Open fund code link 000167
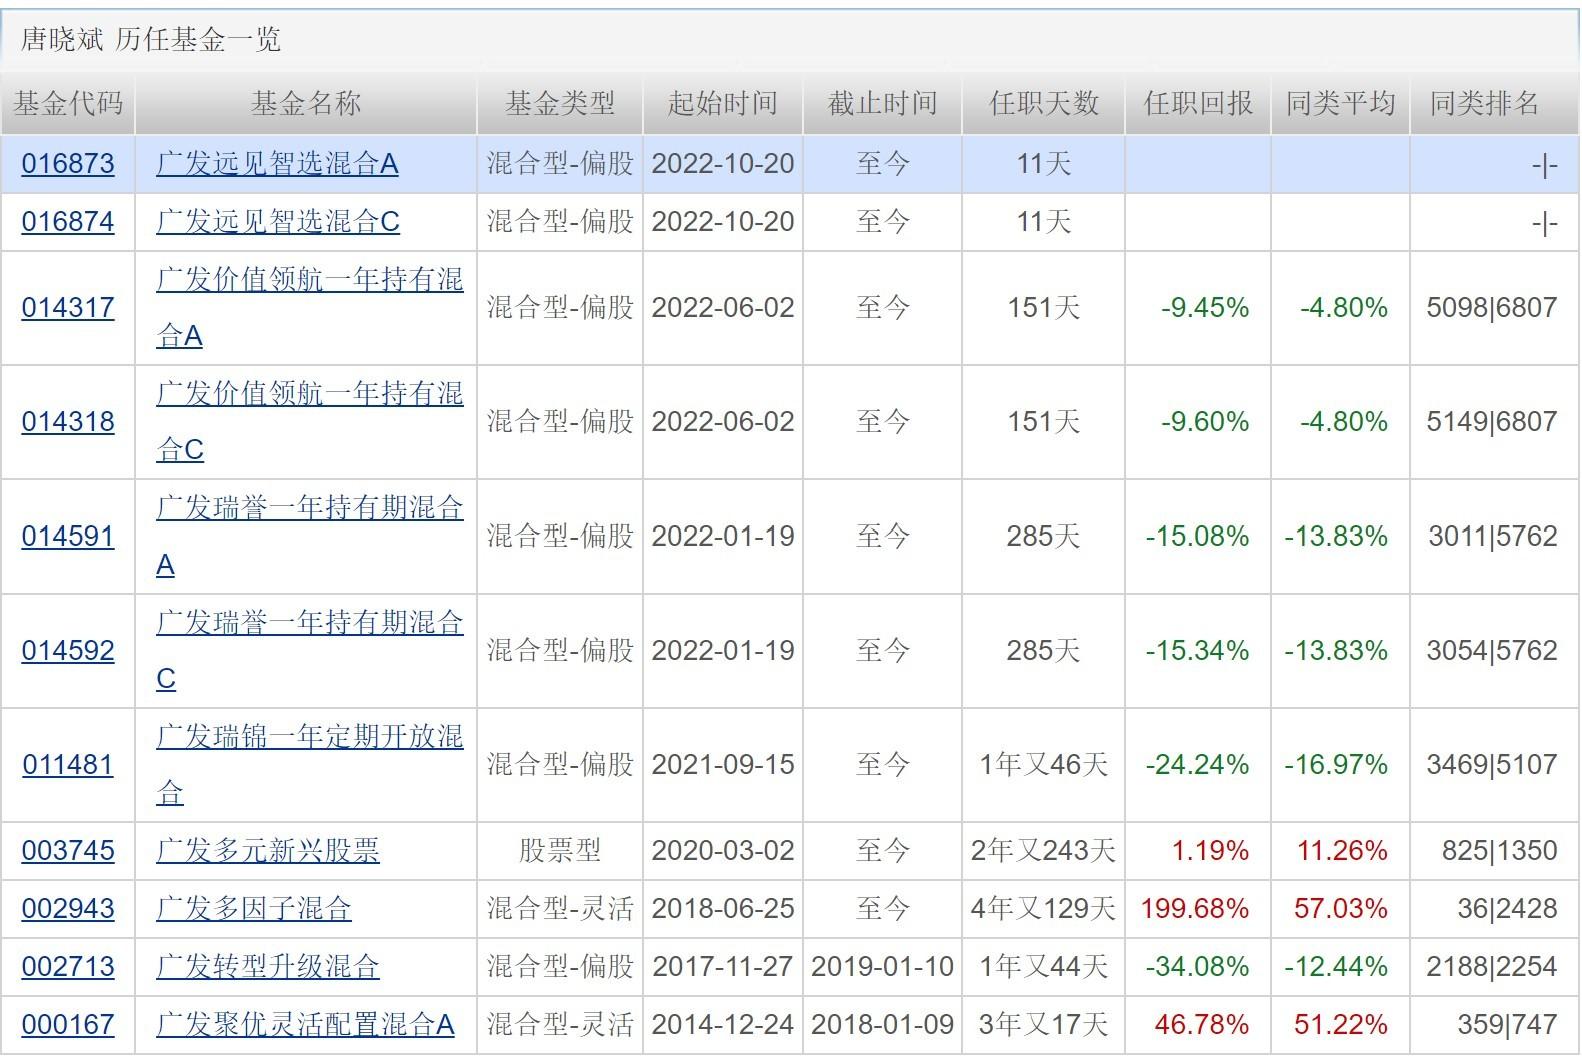This screenshot has height=1056, width=1582. click(x=68, y=1025)
